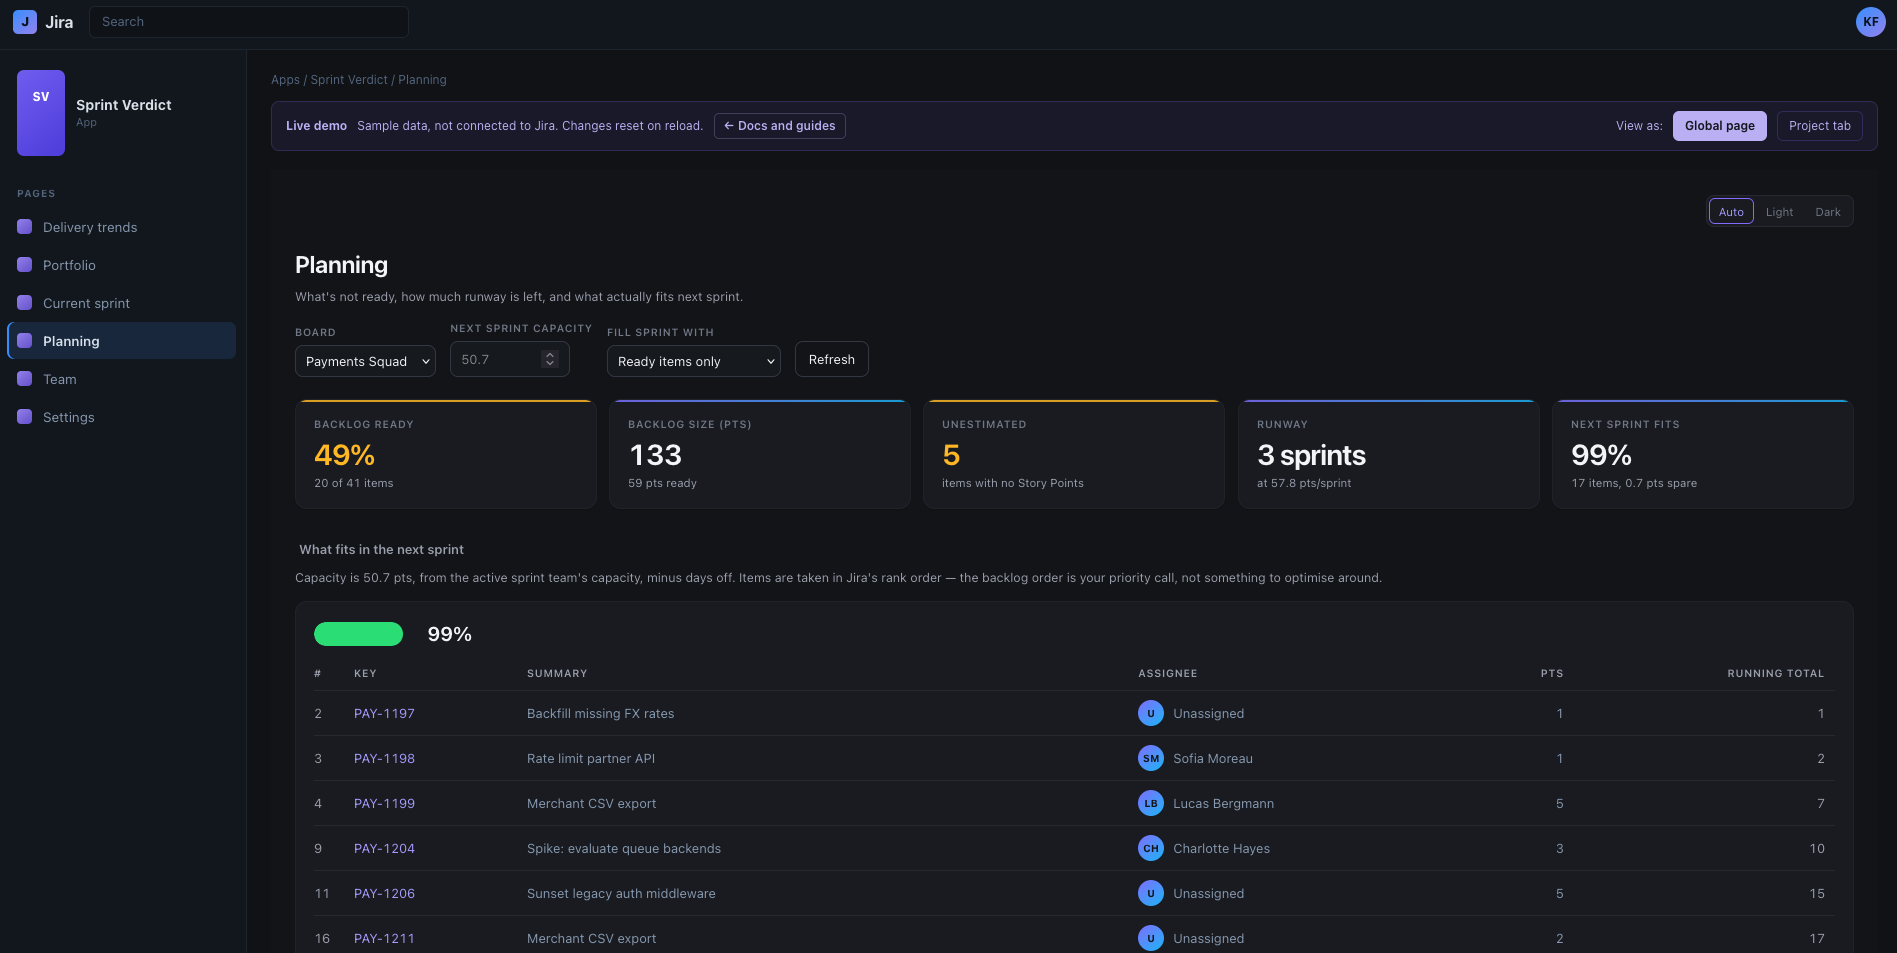Click 'Rate limit partner API' summary
The height and width of the screenshot is (953, 1897).
pyautogui.click(x=591, y=758)
